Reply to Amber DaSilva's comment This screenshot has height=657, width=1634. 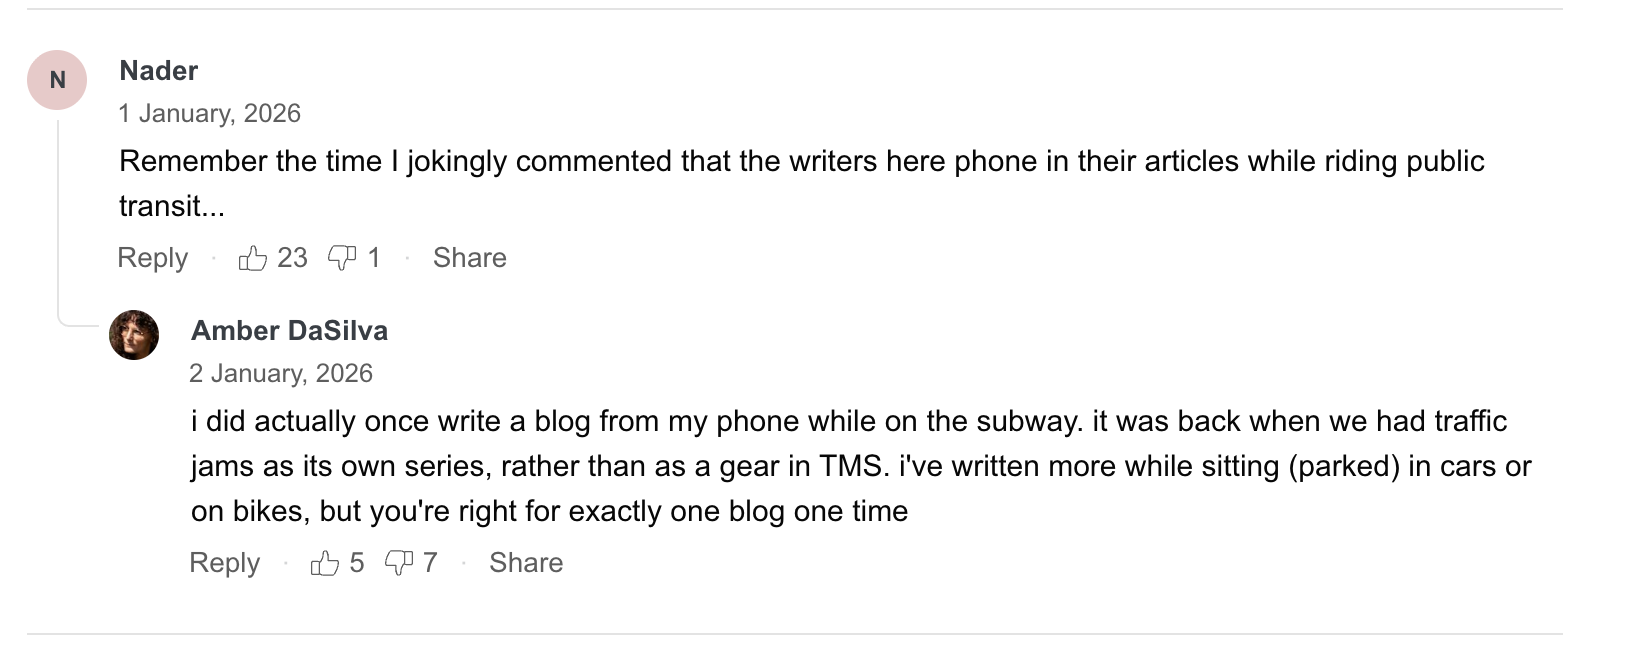click(x=224, y=563)
